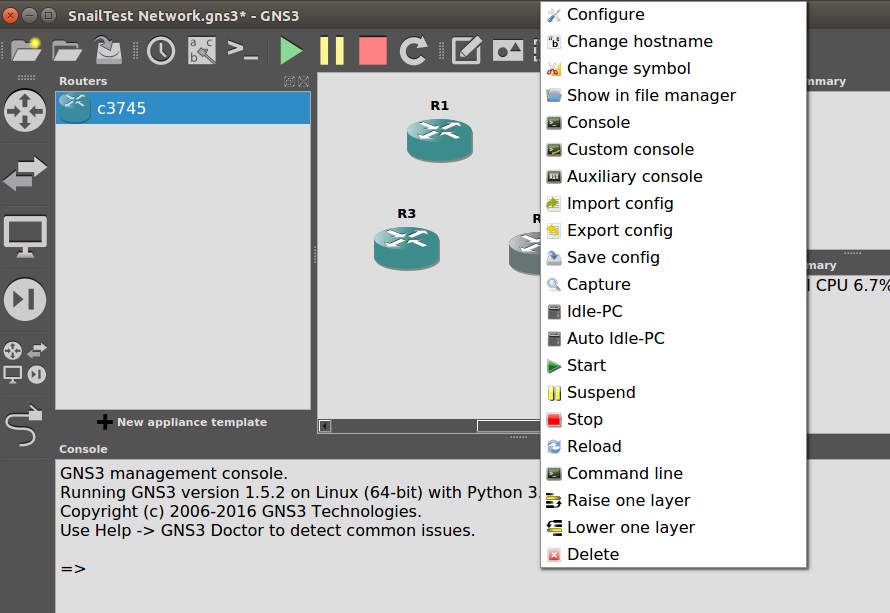Viewport: 890px width, 613px height.
Task: Select router R3 on the canvas
Action: pos(406,248)
